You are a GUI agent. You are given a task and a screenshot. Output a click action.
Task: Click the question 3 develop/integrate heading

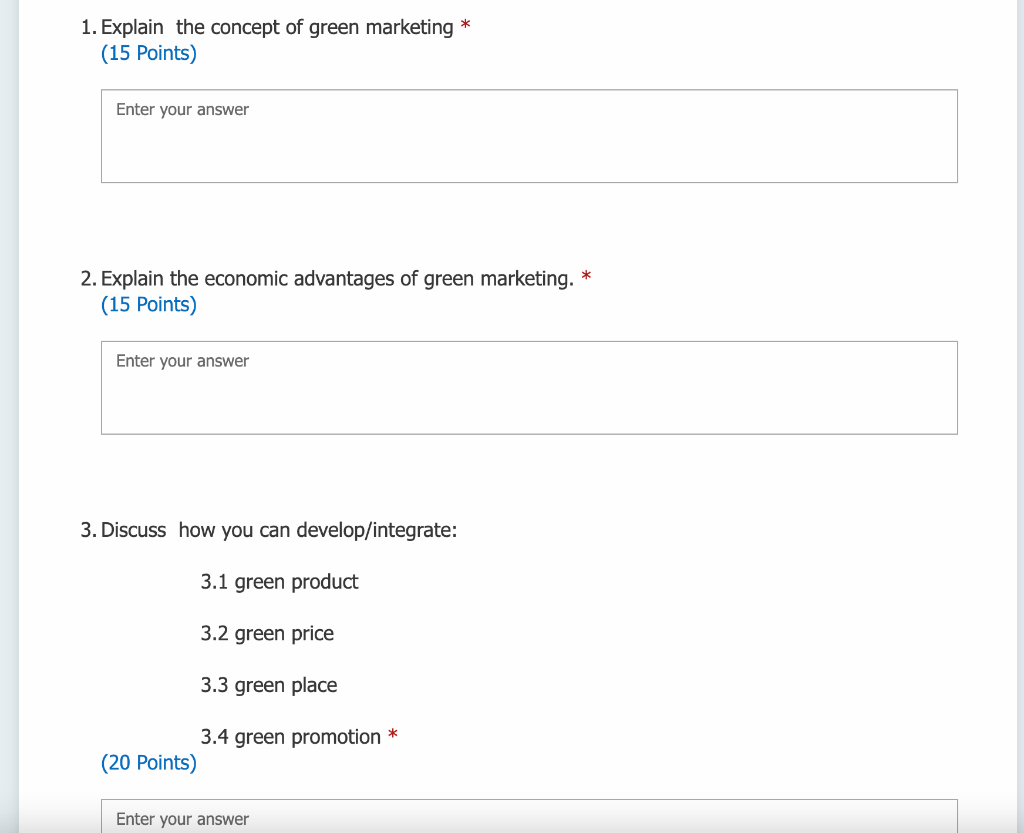278,530
